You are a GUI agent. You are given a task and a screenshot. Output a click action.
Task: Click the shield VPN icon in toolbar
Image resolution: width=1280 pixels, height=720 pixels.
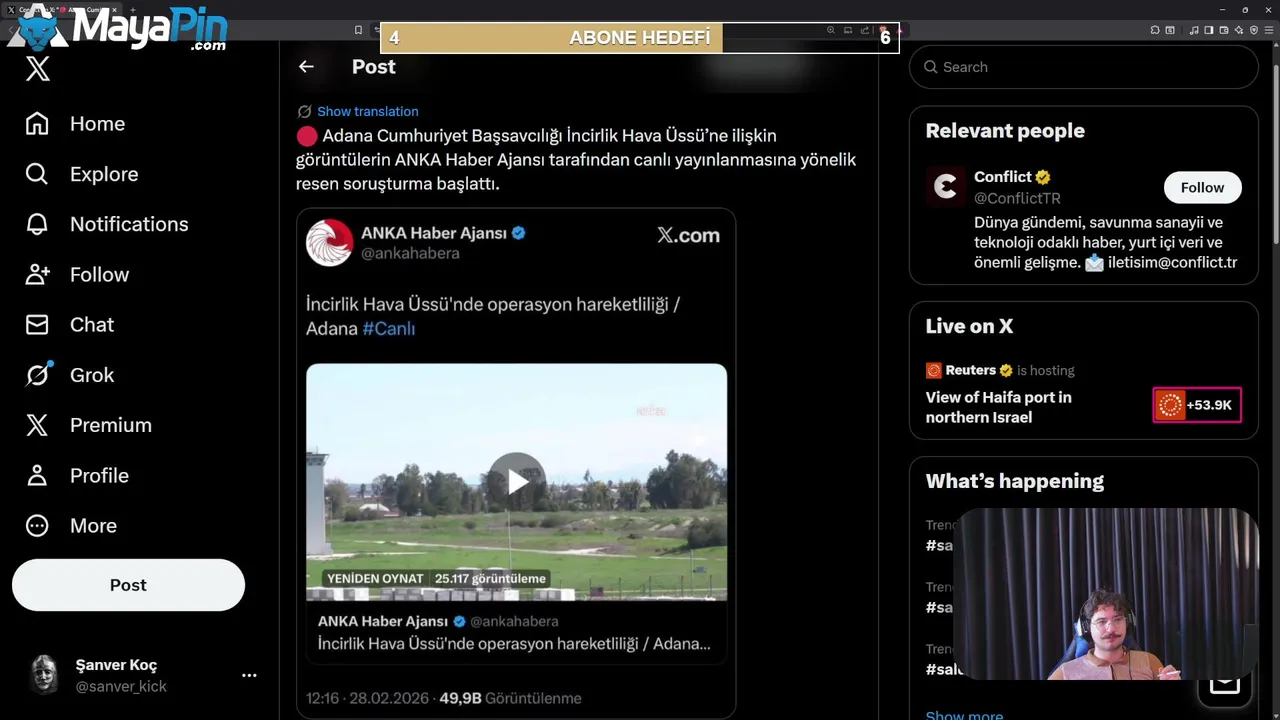[x=1254, y=30]
